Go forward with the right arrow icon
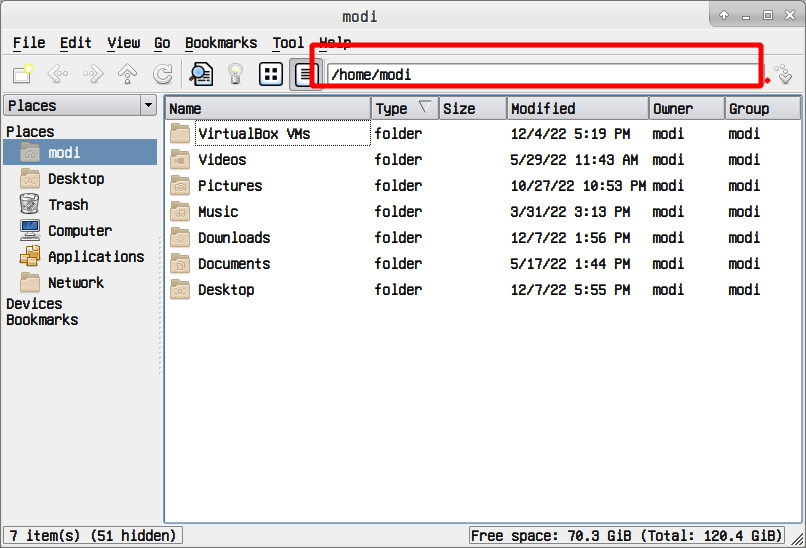806x548 pixels. 93,74
